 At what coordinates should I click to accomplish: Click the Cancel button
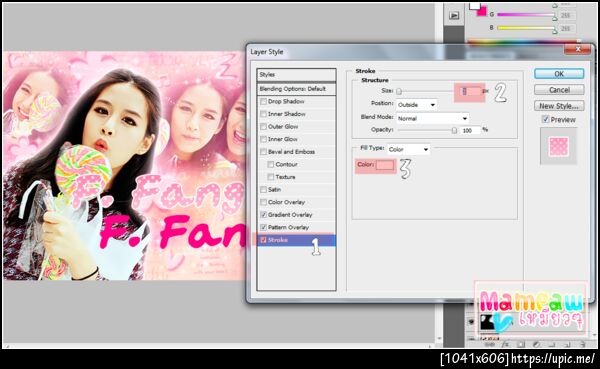click(x=559, y=90)
